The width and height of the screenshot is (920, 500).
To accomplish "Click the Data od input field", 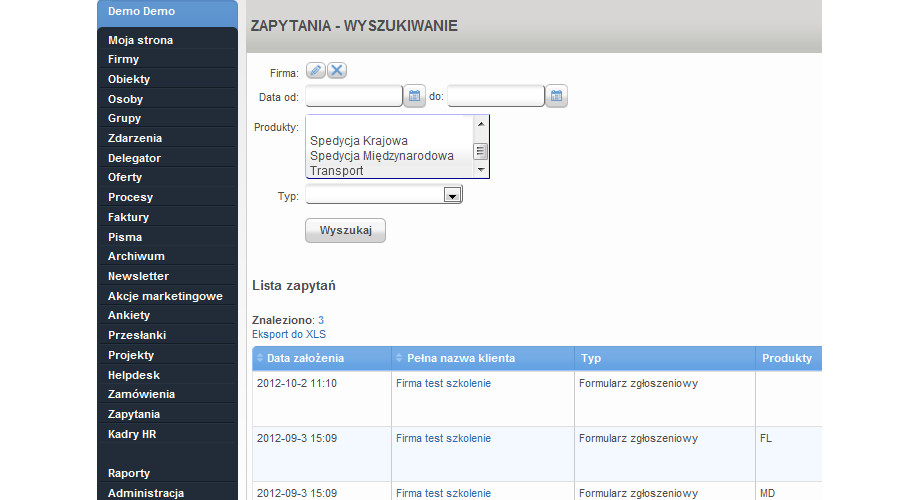I will click(x=354, y=96).
